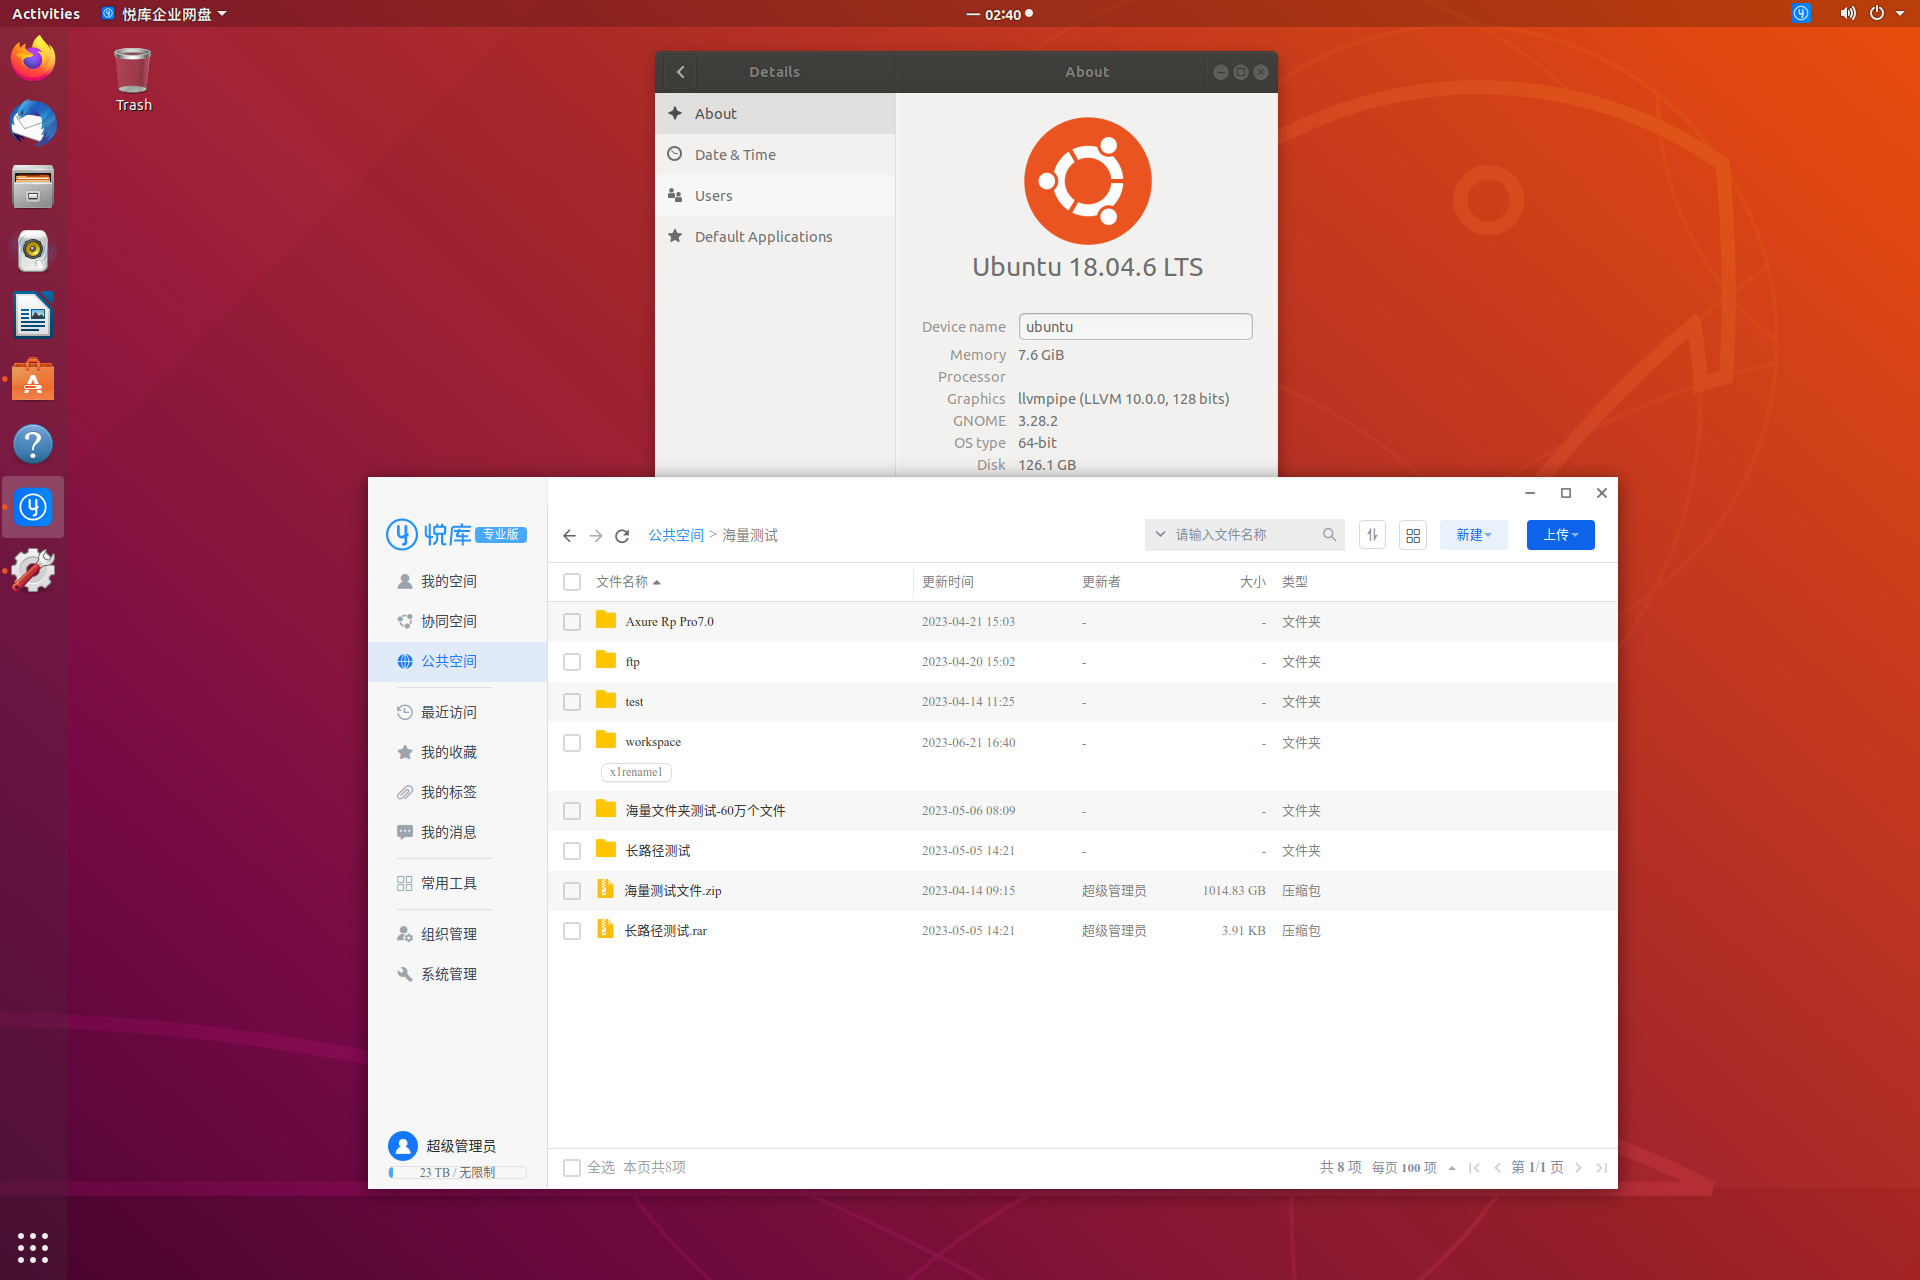1920x1280 pixels.
Task: Click the 超级管理员 user avatar
Action: [x=402, y=1146]
